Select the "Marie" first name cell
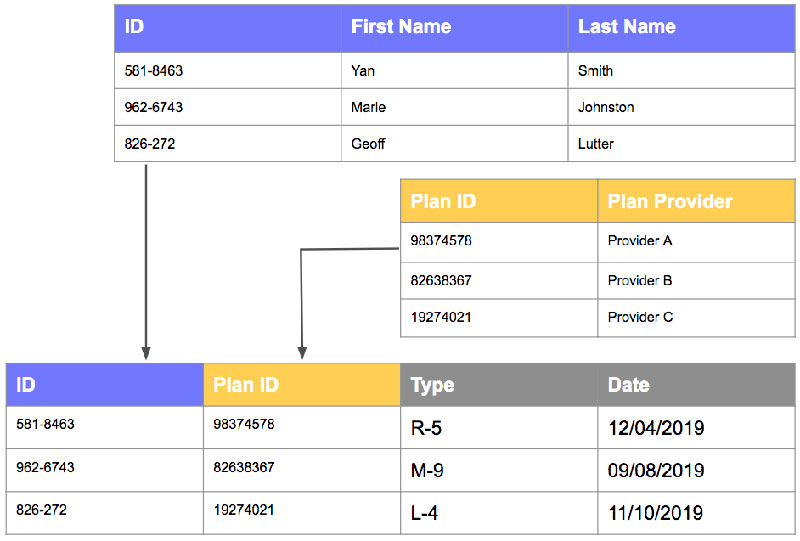The height and width of the screenshot is (541, 800). pyautogui.click(x=368, y=107)
